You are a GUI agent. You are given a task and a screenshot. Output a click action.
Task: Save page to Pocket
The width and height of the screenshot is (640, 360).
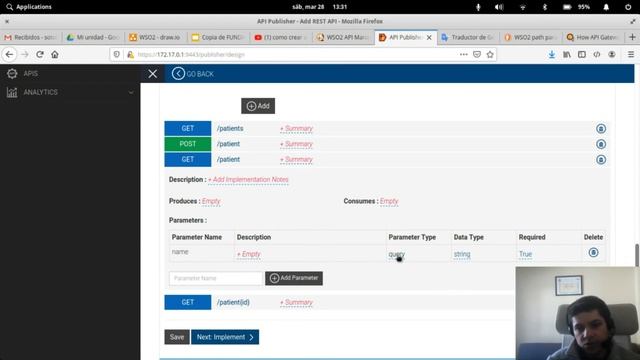point(477,54)
